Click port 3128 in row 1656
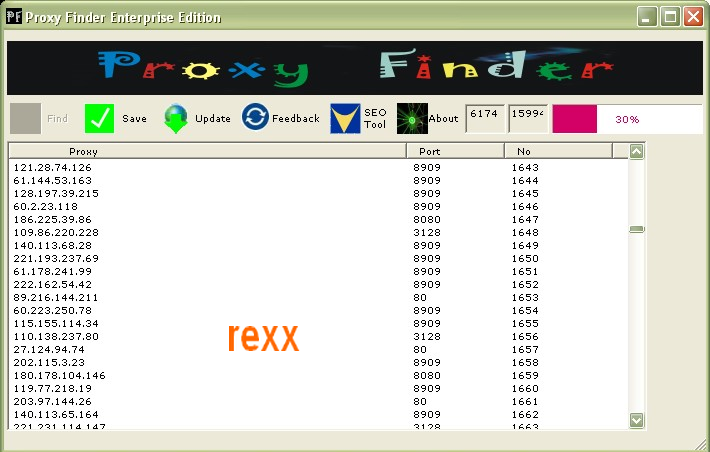 (427, 337)
